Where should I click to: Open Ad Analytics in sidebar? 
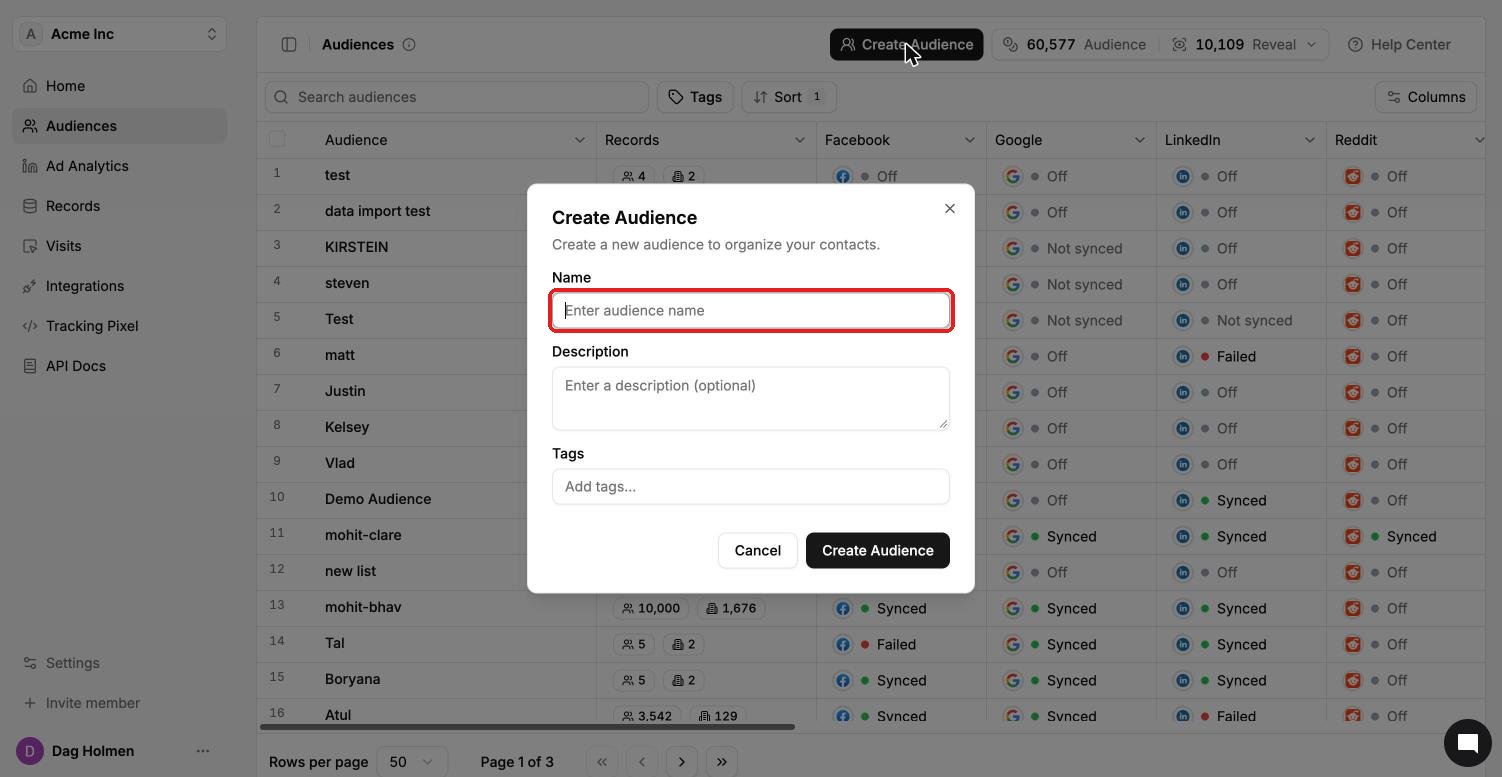(120, 166)
